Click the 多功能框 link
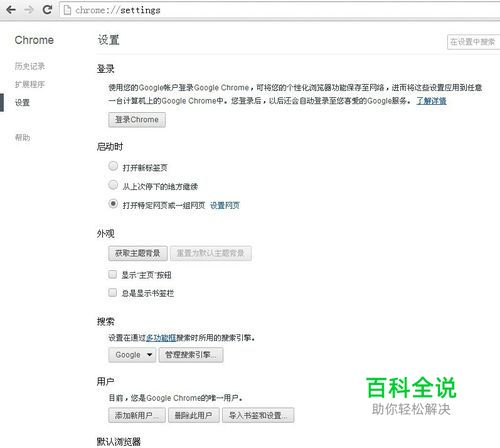This screenshot has width=500, height=448. pyautogui.click(x=161, y=338)
